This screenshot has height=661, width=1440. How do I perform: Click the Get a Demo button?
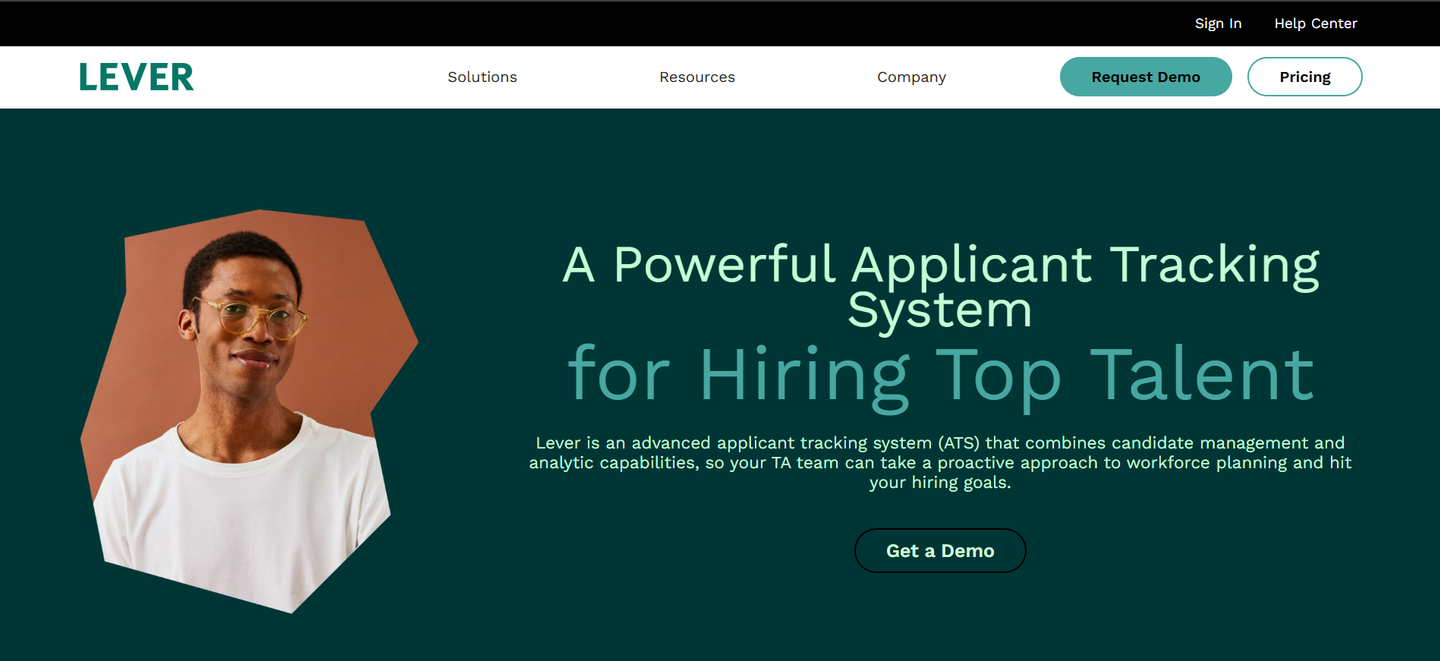(x=940, y=551)
